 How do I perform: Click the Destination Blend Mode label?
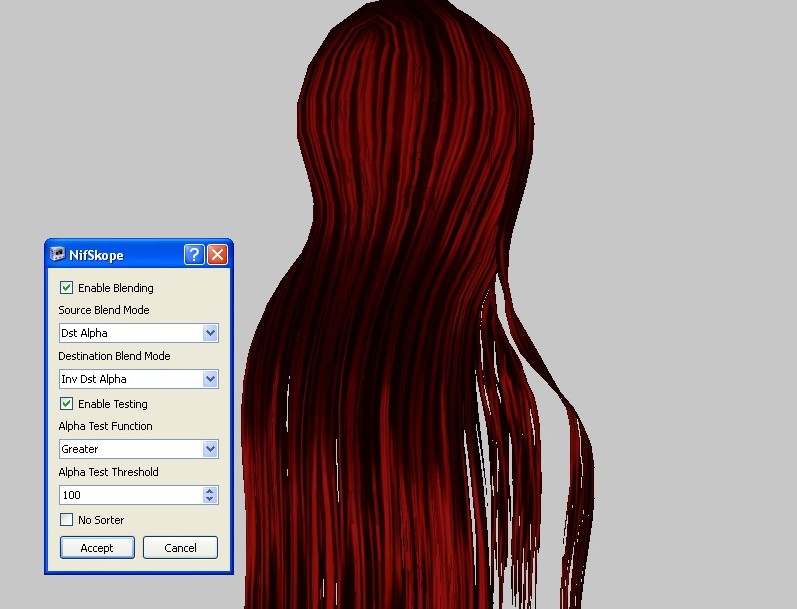click(114, 356)
